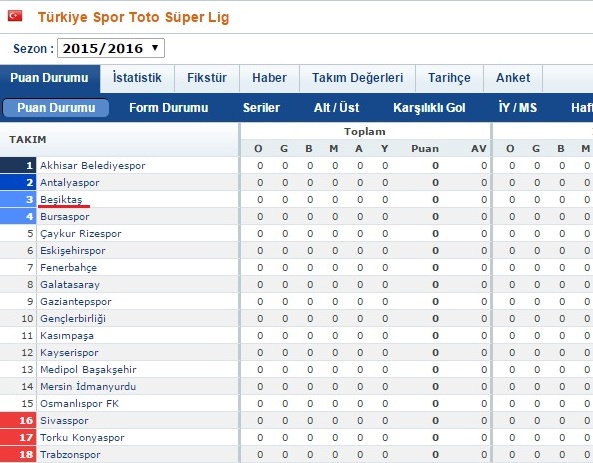
Task: Go to the Takım Değerleri tab
Action: pos(357,78)
